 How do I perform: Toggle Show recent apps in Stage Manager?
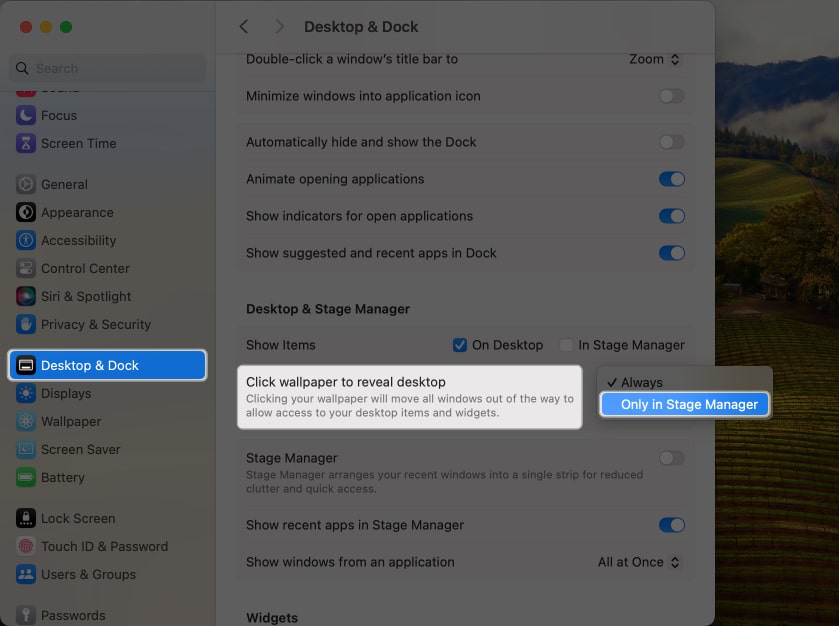[672, 525]
